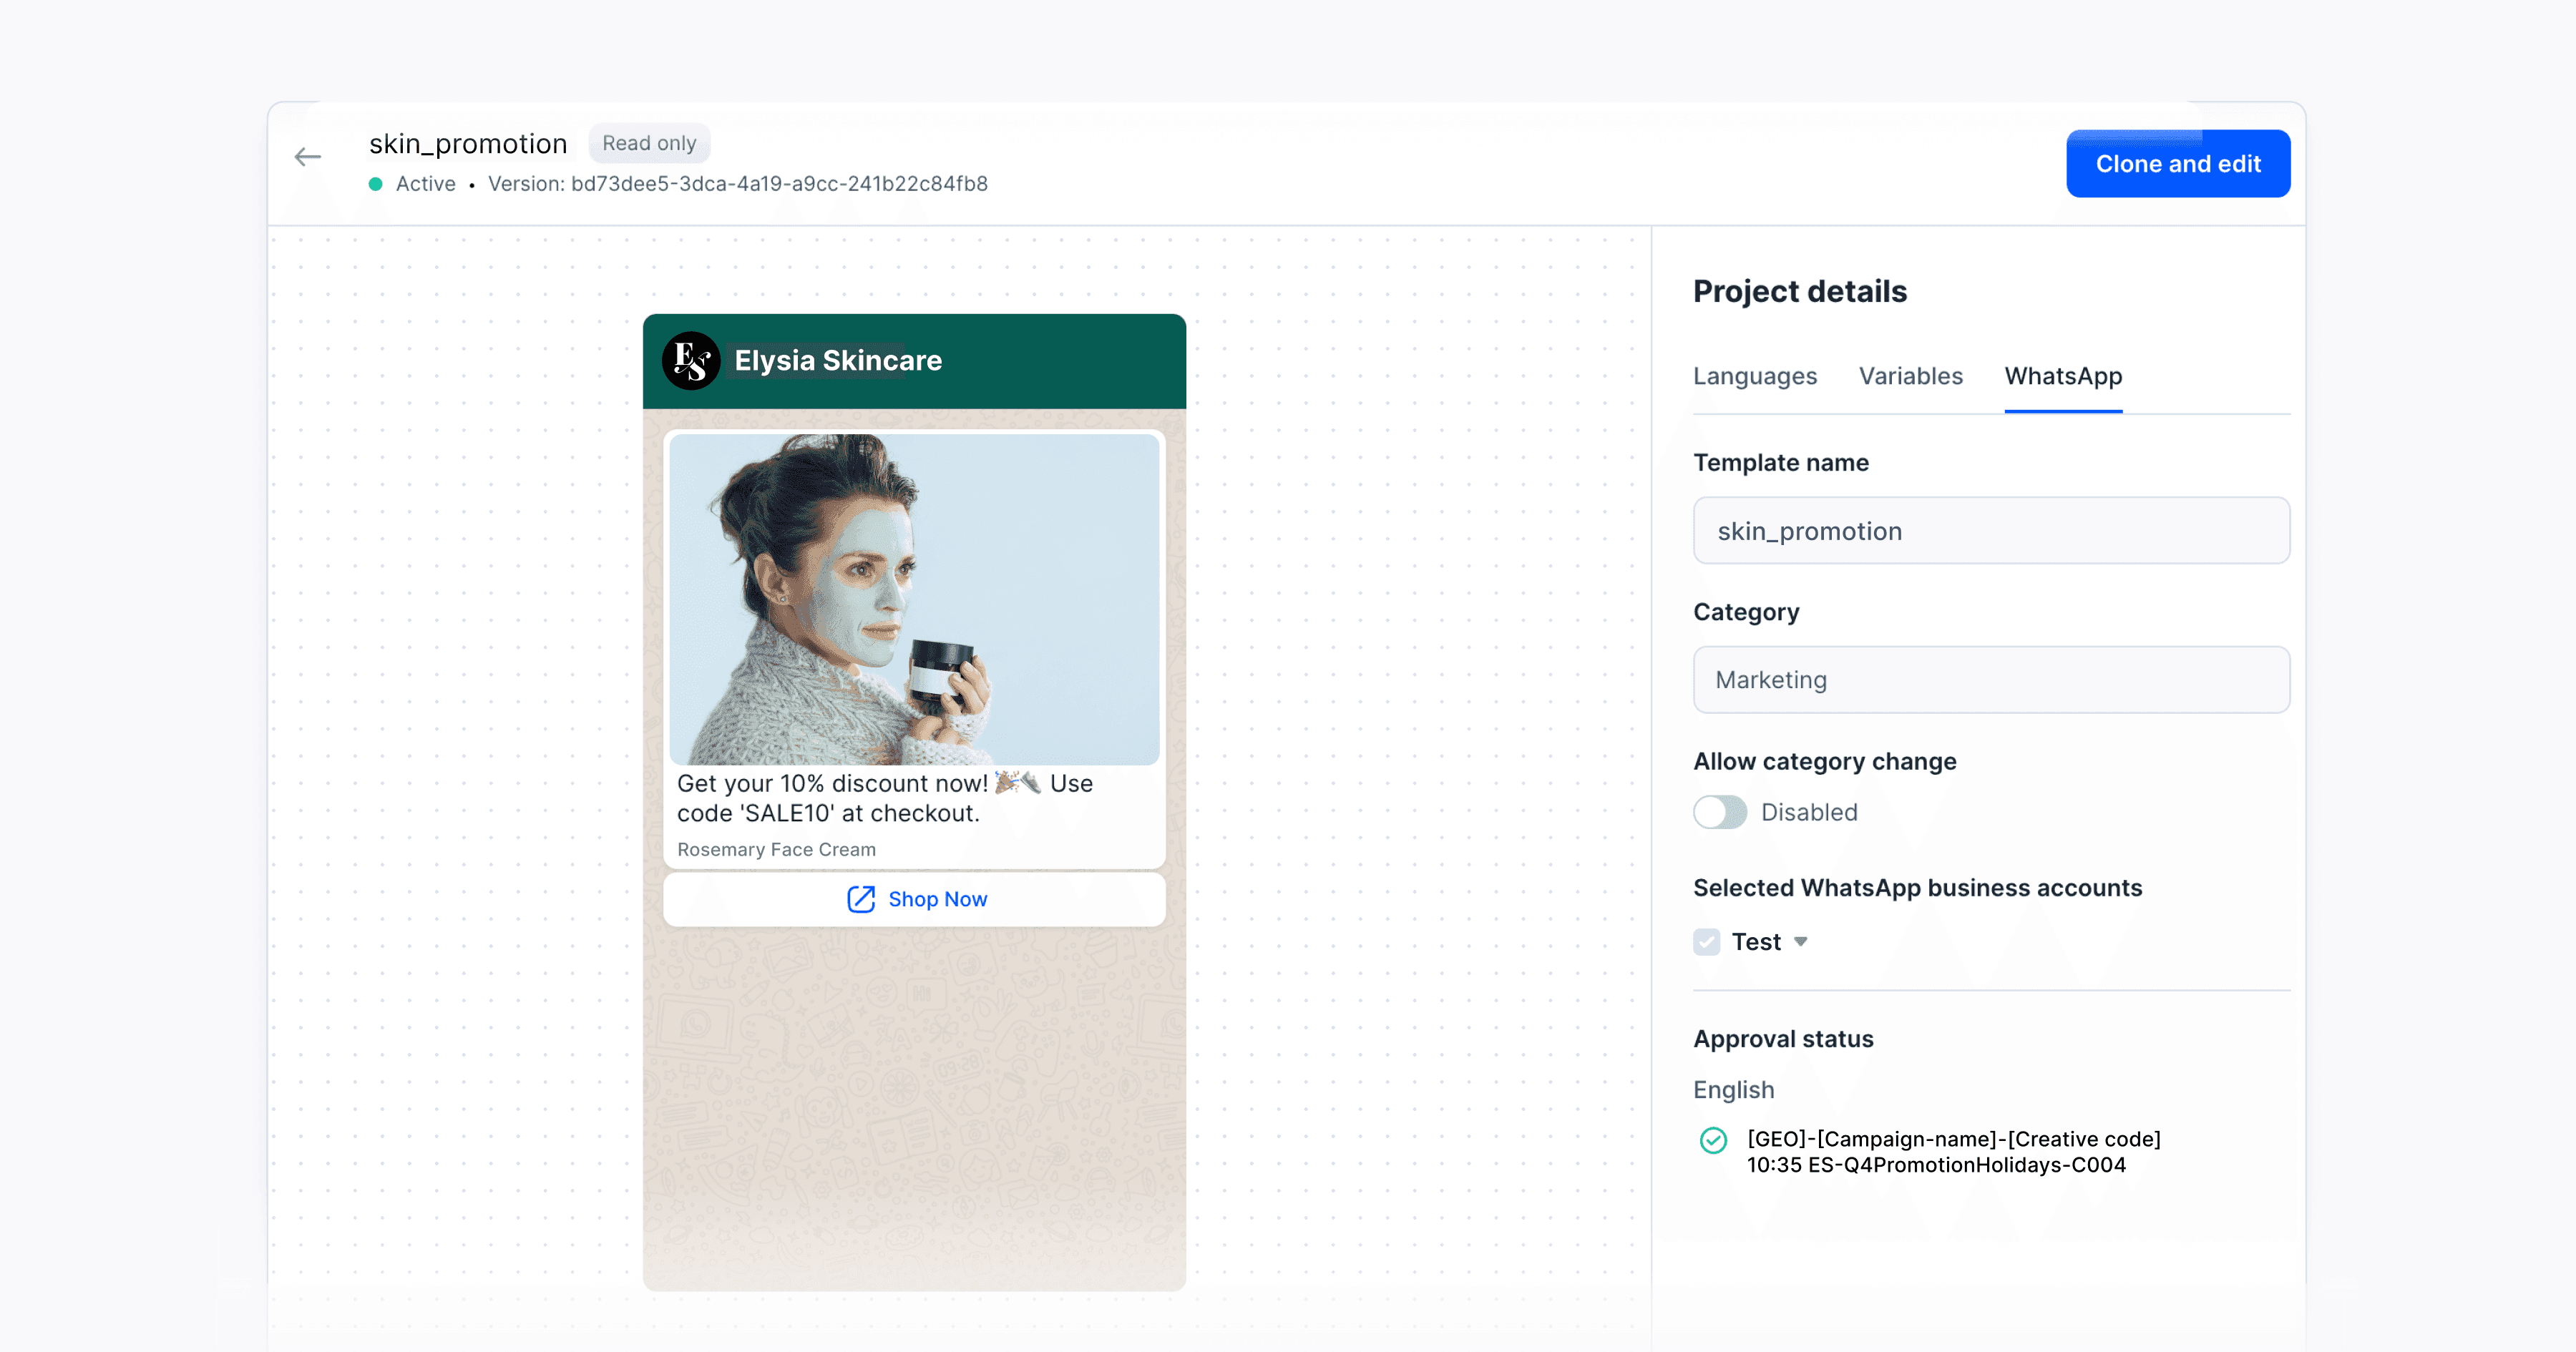Click the face cream product image
Screen dimensions: 2576x1352
[914, 599]
